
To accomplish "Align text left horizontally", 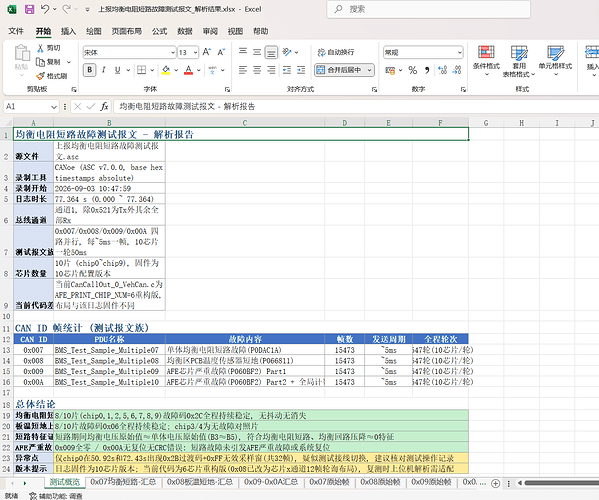I will tap(243, 70).
